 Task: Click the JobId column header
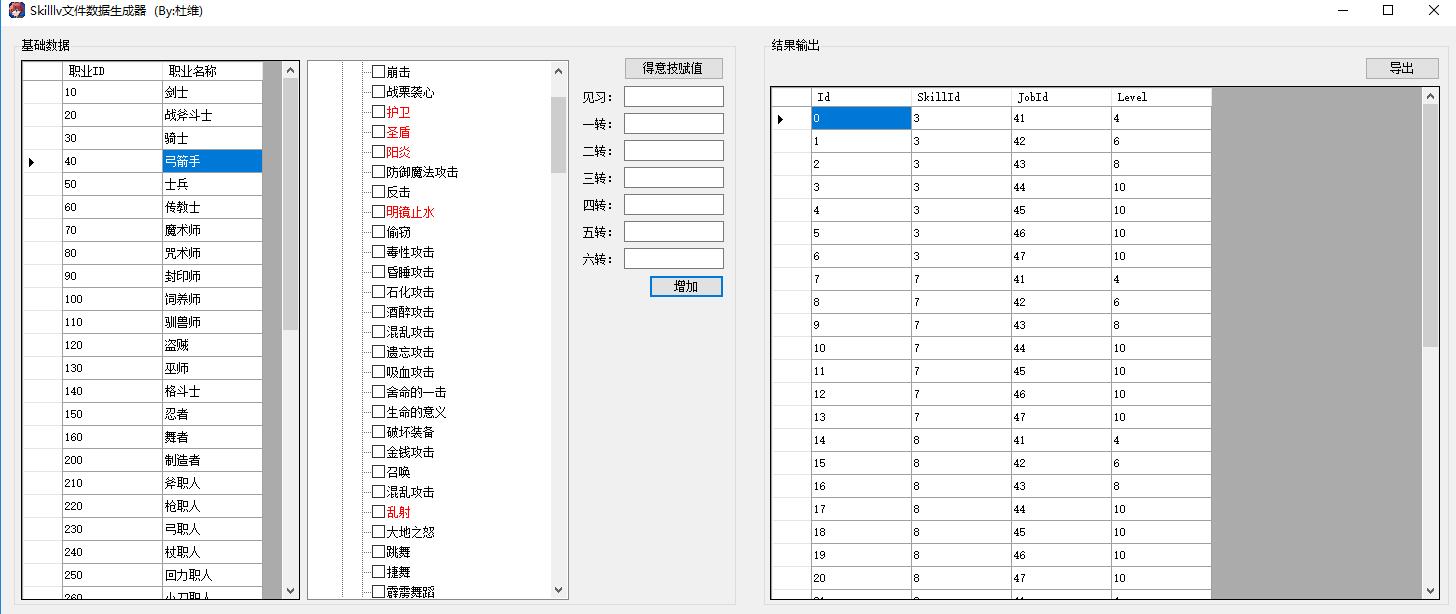pos(1061,97)
